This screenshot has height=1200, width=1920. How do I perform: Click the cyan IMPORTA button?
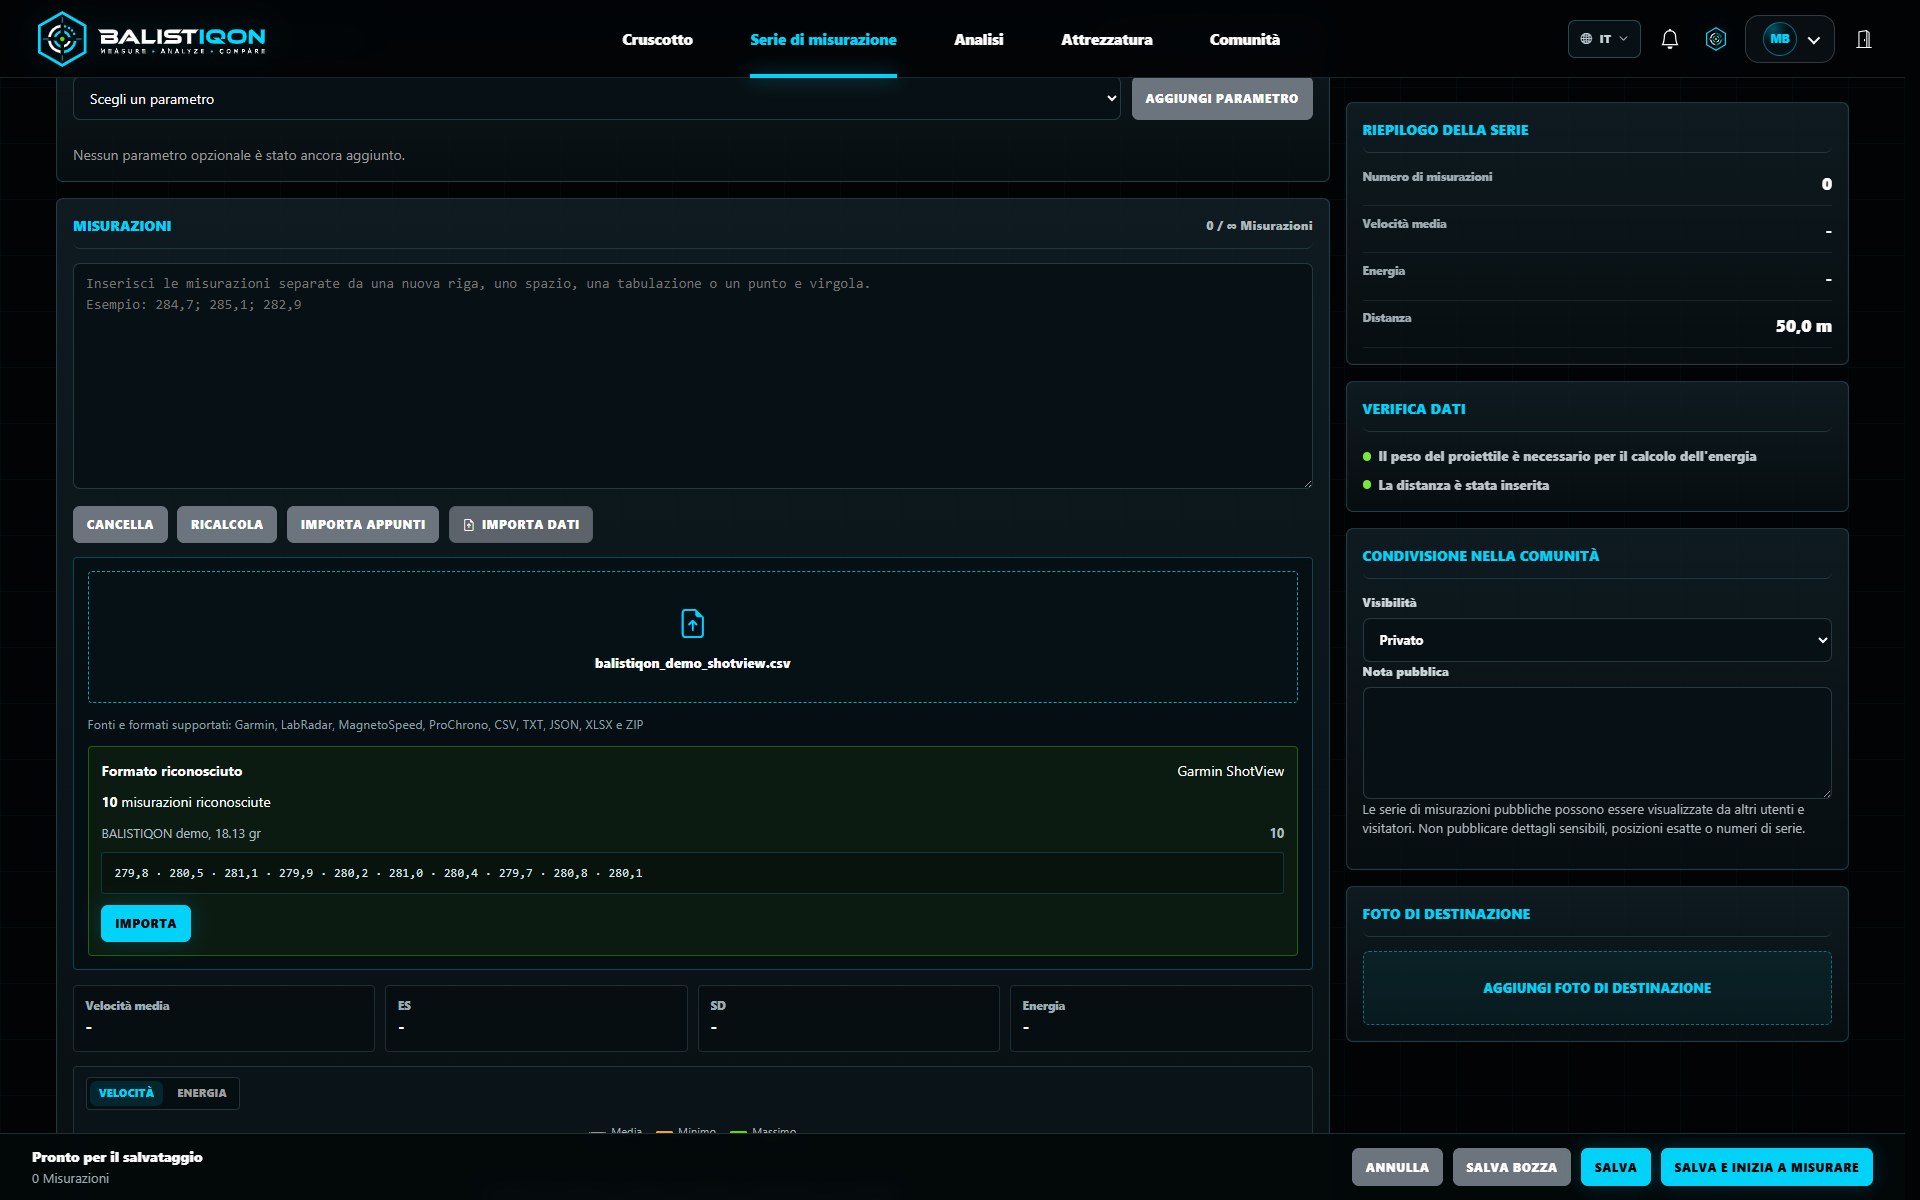(x=146, y=924)
